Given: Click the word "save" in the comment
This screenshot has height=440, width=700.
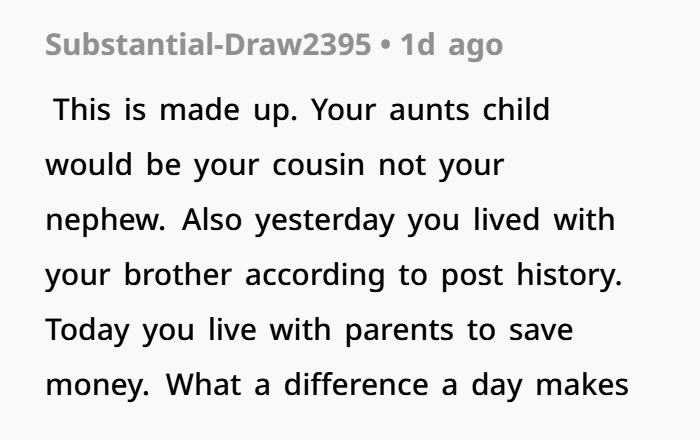Looking at the screenshot, I should click(539, 330).
